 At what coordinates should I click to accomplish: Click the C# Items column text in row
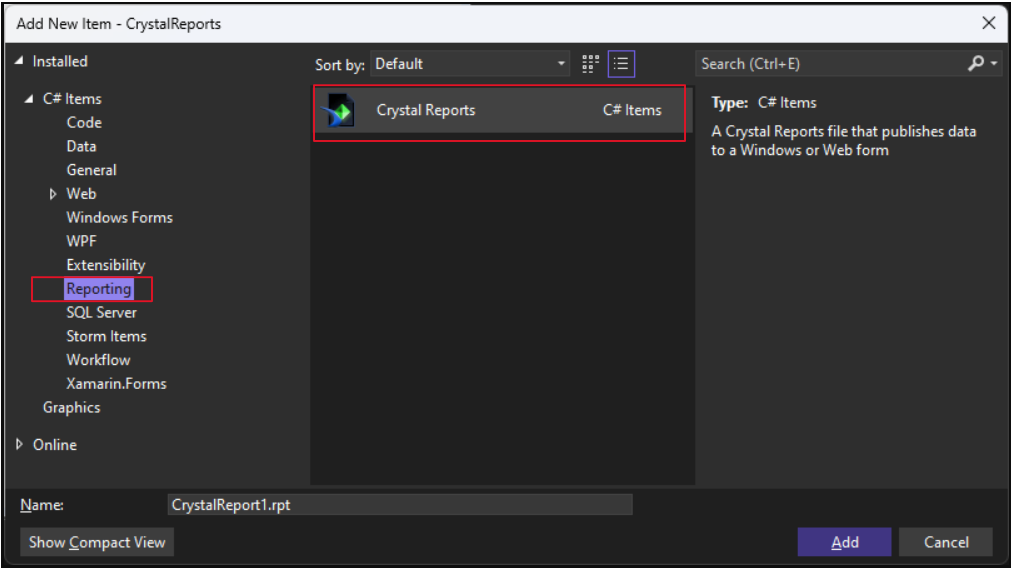632,110
